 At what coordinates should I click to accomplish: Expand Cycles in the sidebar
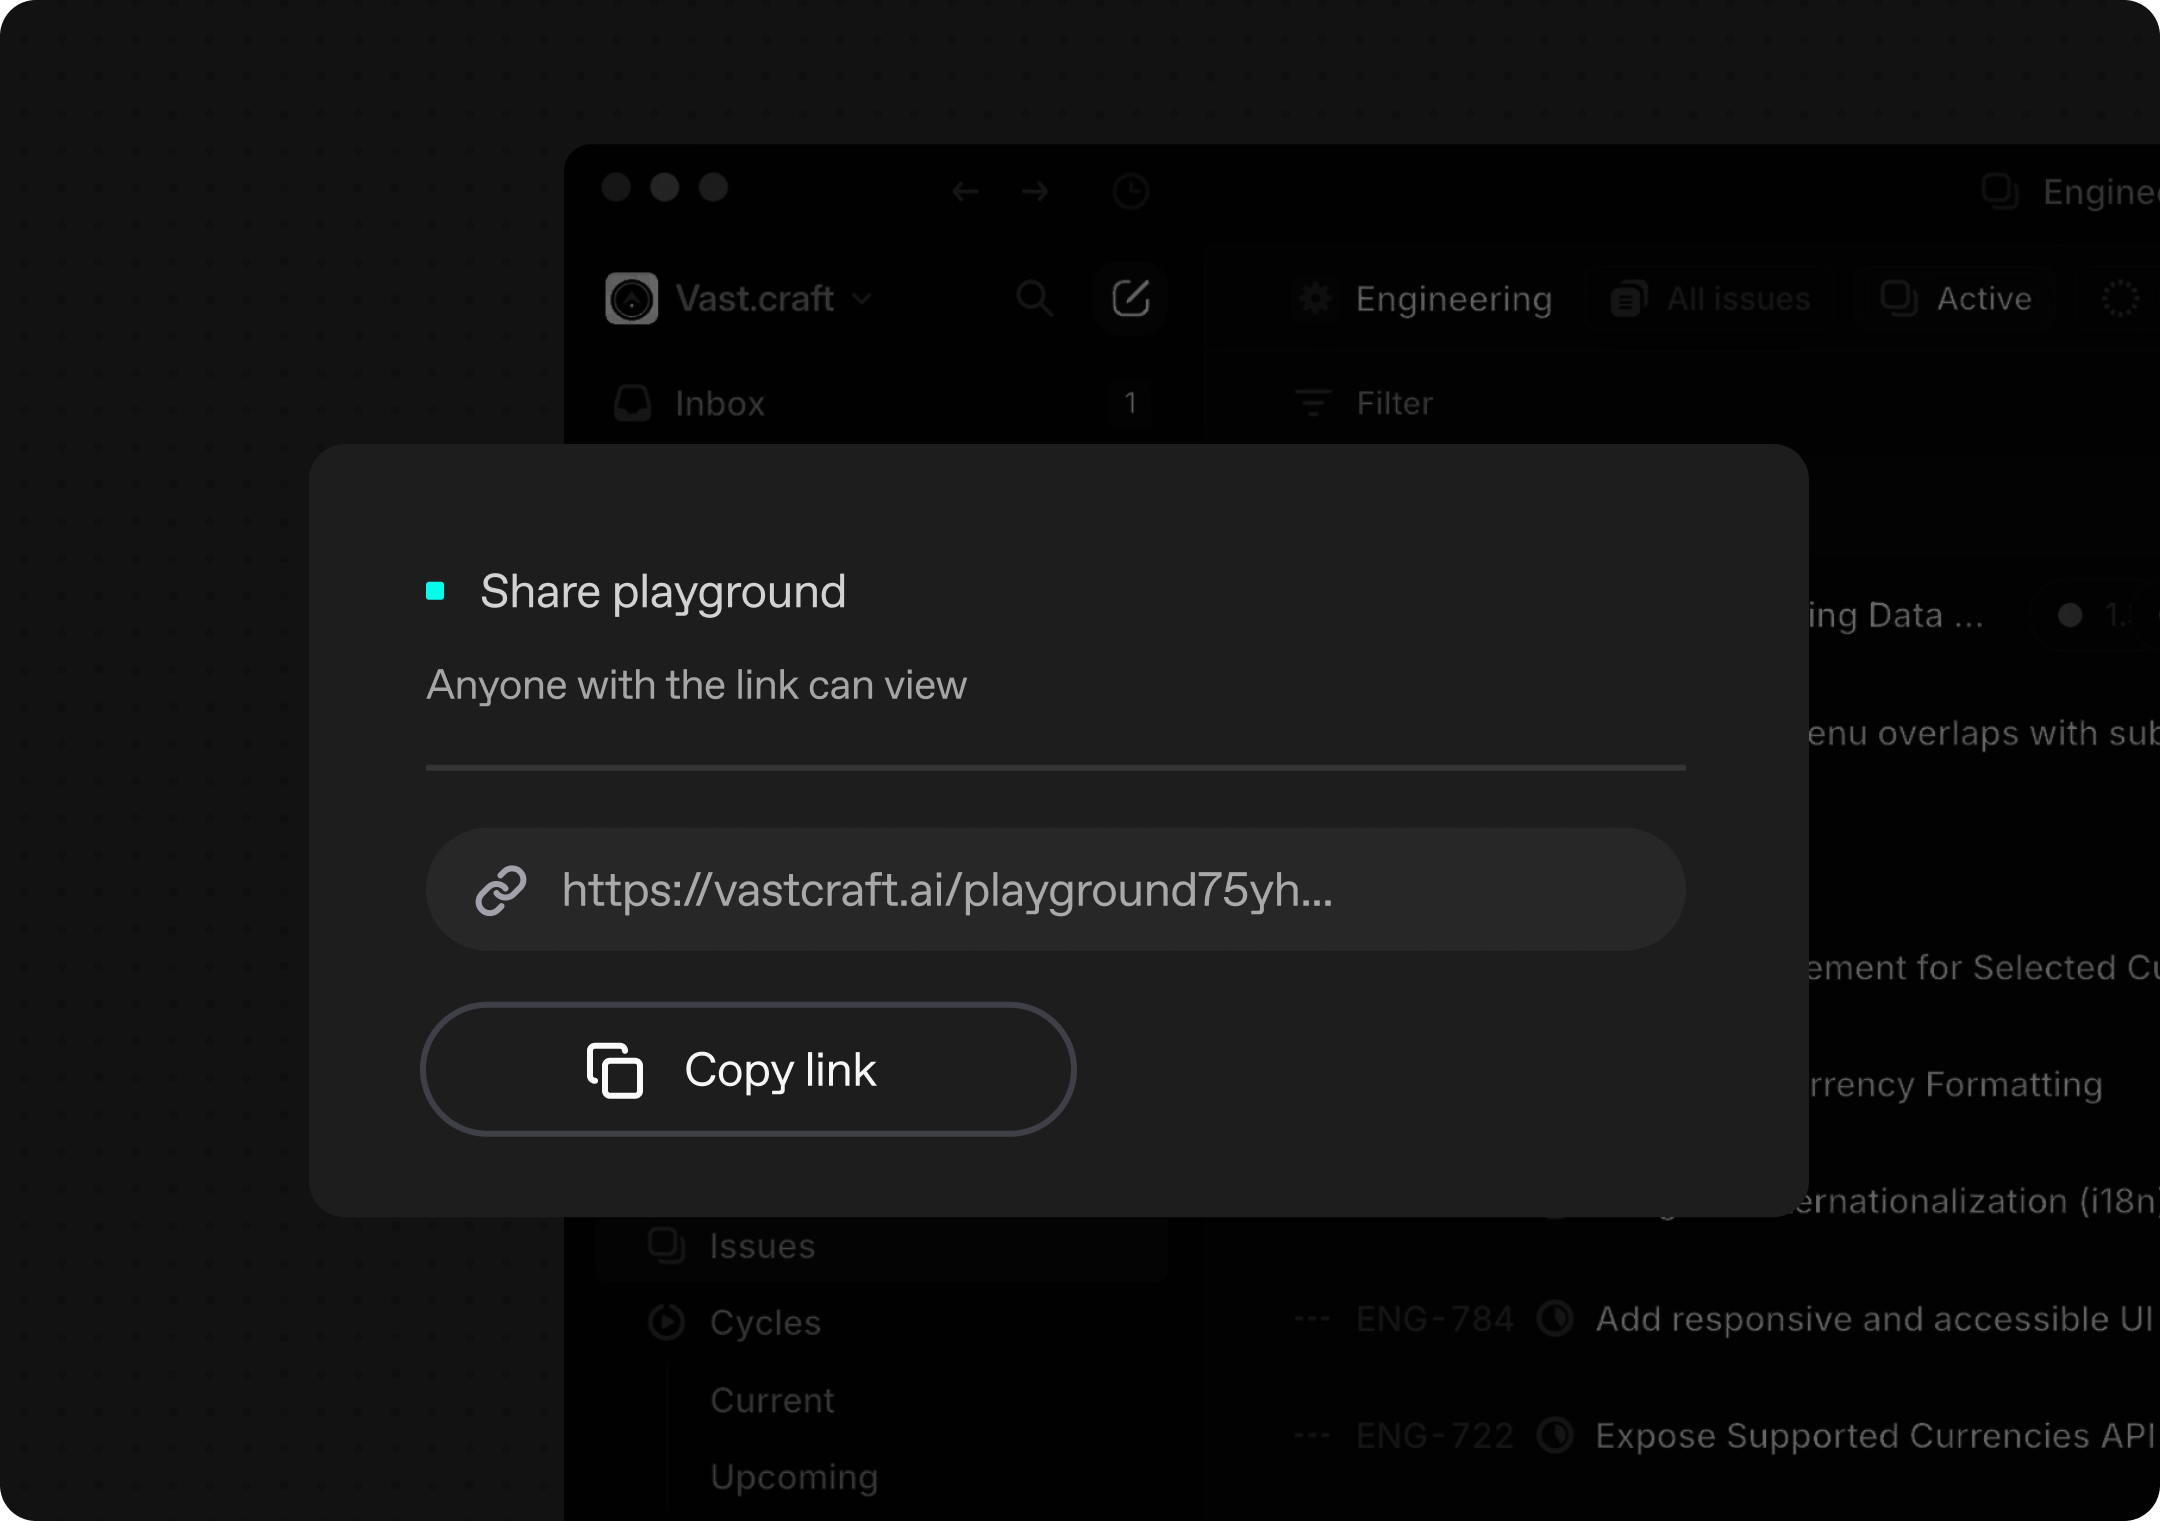click(x=764, y=1322)
